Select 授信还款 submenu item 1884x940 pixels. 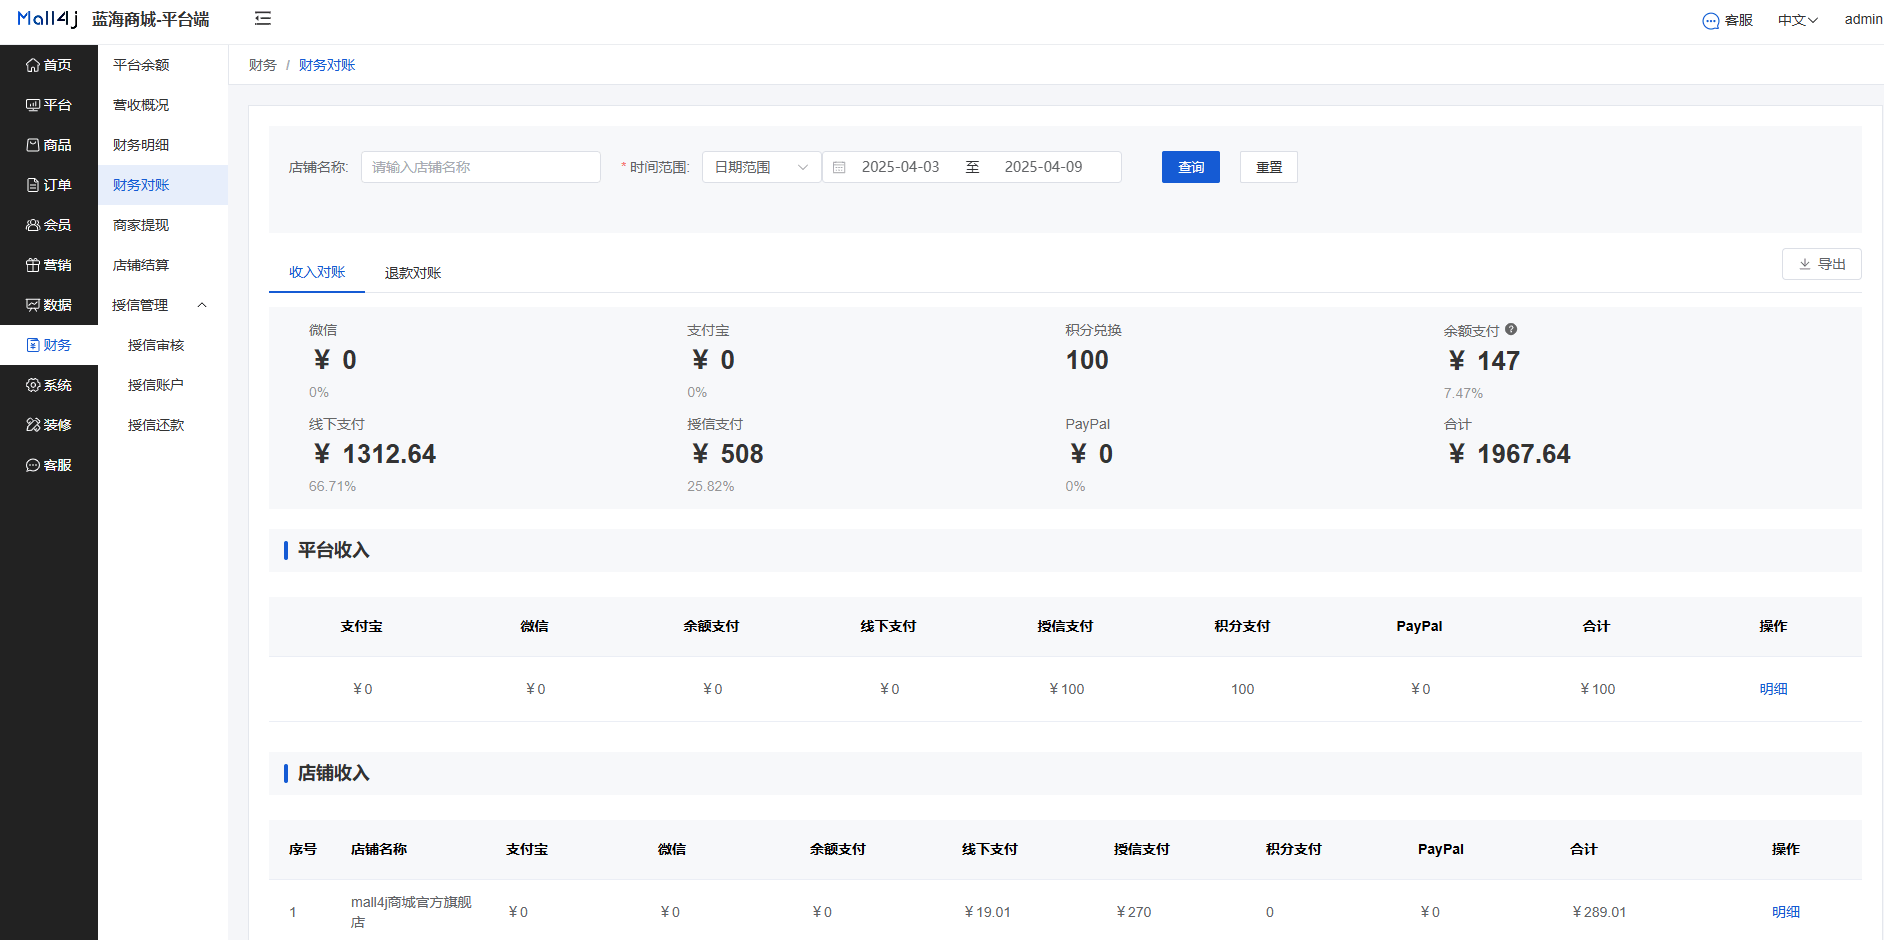point(163,425)
